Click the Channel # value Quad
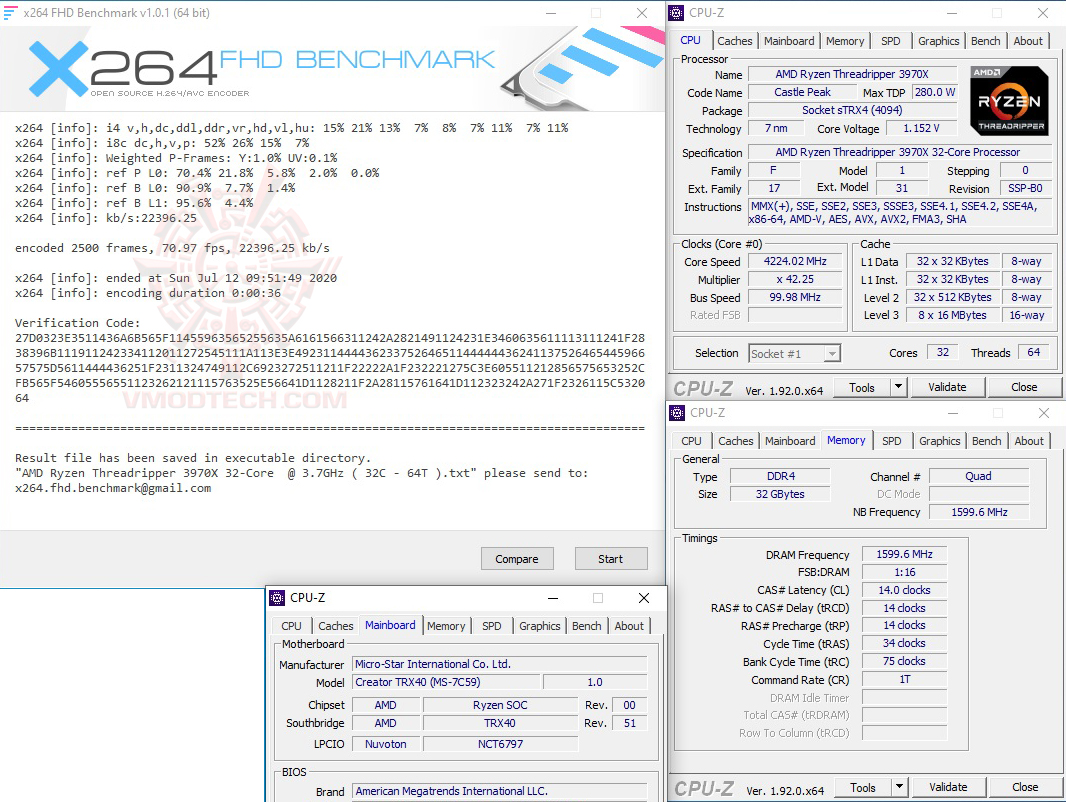Image resolution: width=1066 pixels, height=802 pixels. [978, 476]
